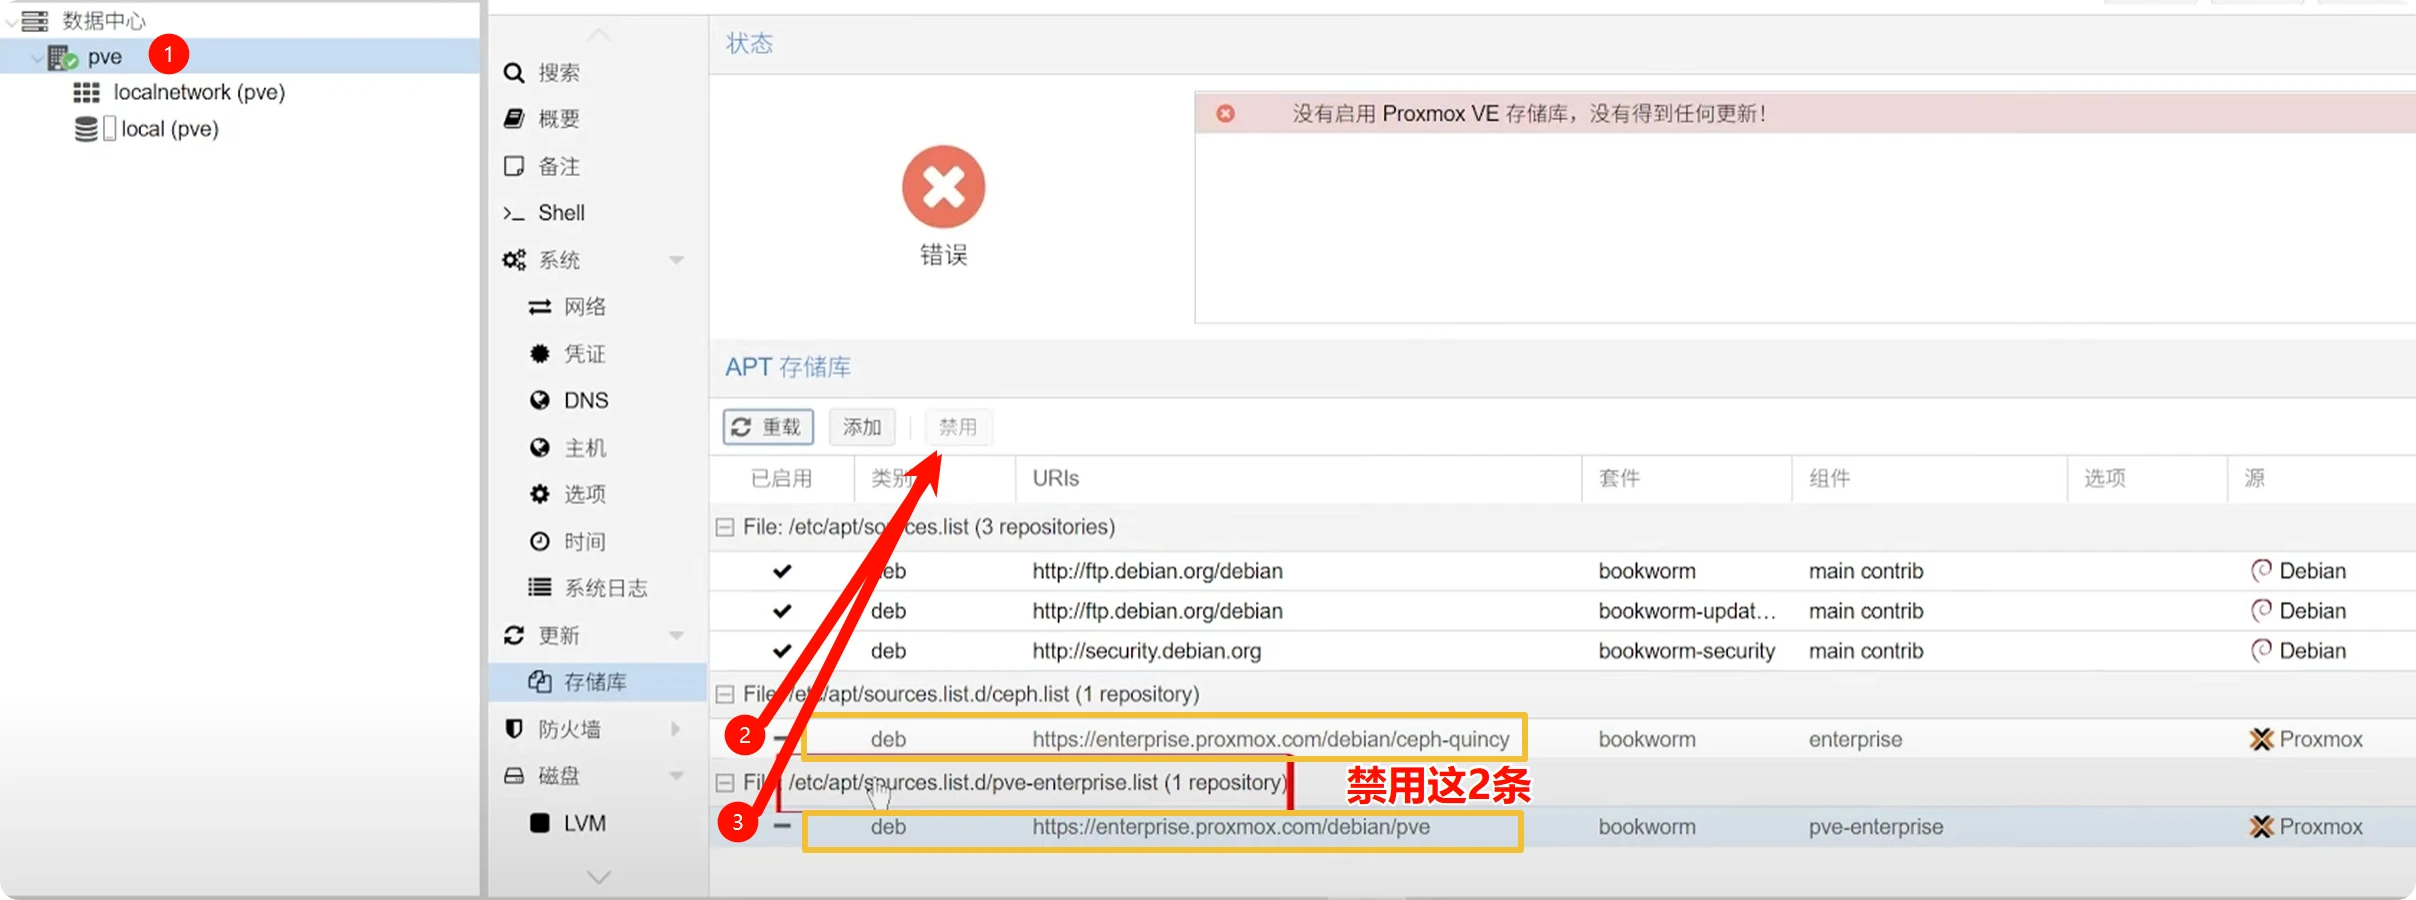The height and width of the screenshot is (900, 2416).
Task: Open 存储库 repositories menu item
Action: pos(596,682)
